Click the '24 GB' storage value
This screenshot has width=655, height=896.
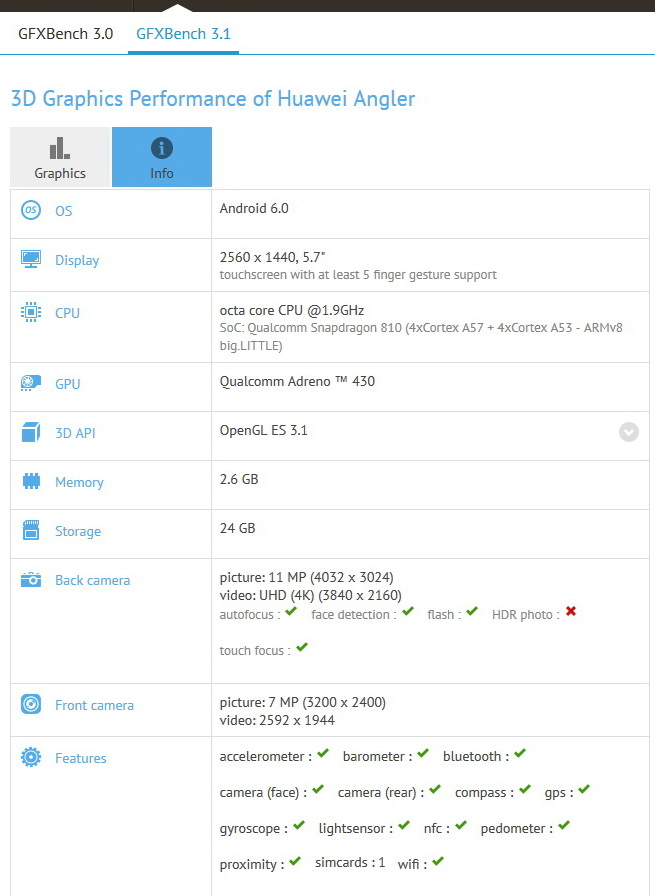(x=238, y=528)
